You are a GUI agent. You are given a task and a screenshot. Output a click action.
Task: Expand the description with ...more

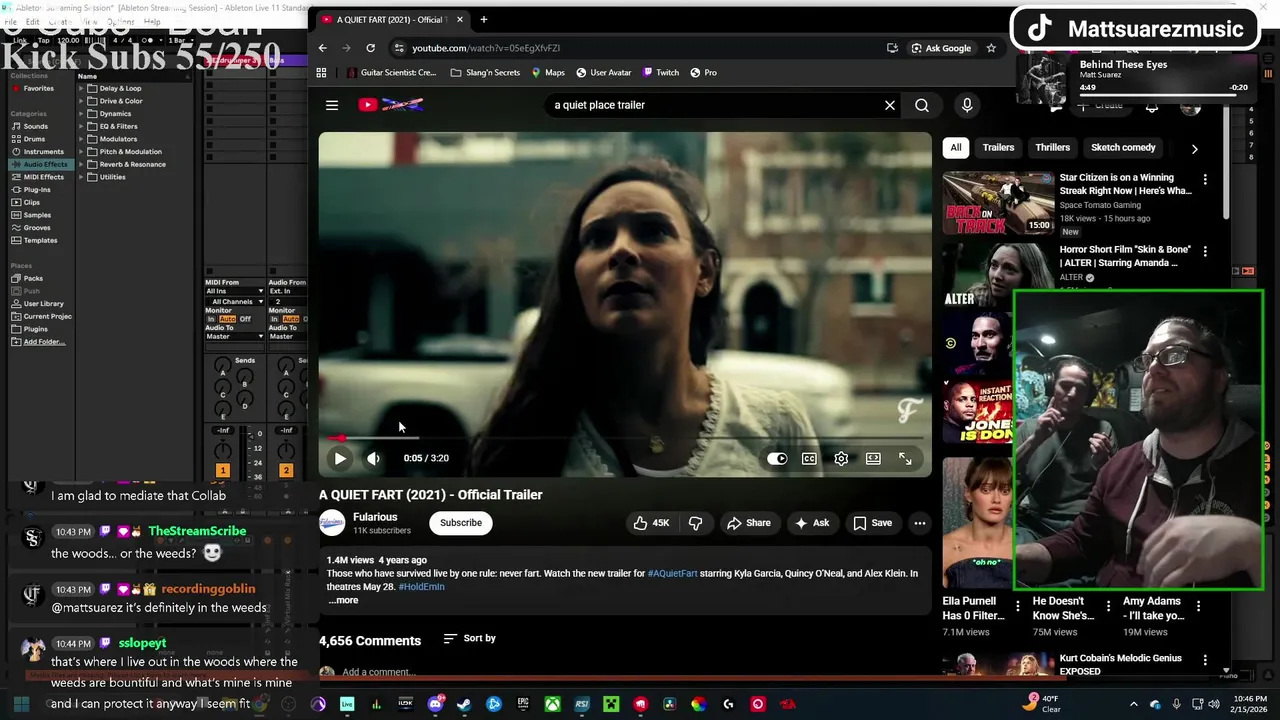click(343, 600)
